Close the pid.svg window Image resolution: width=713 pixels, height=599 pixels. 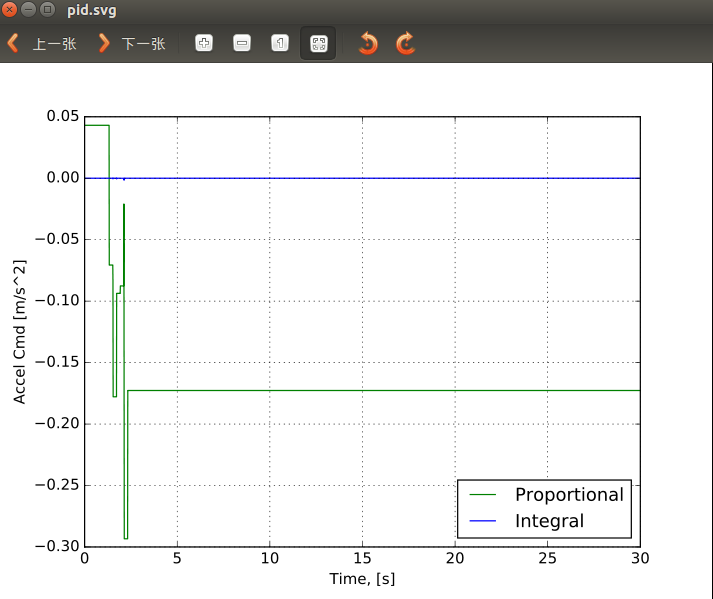[10, 10]
